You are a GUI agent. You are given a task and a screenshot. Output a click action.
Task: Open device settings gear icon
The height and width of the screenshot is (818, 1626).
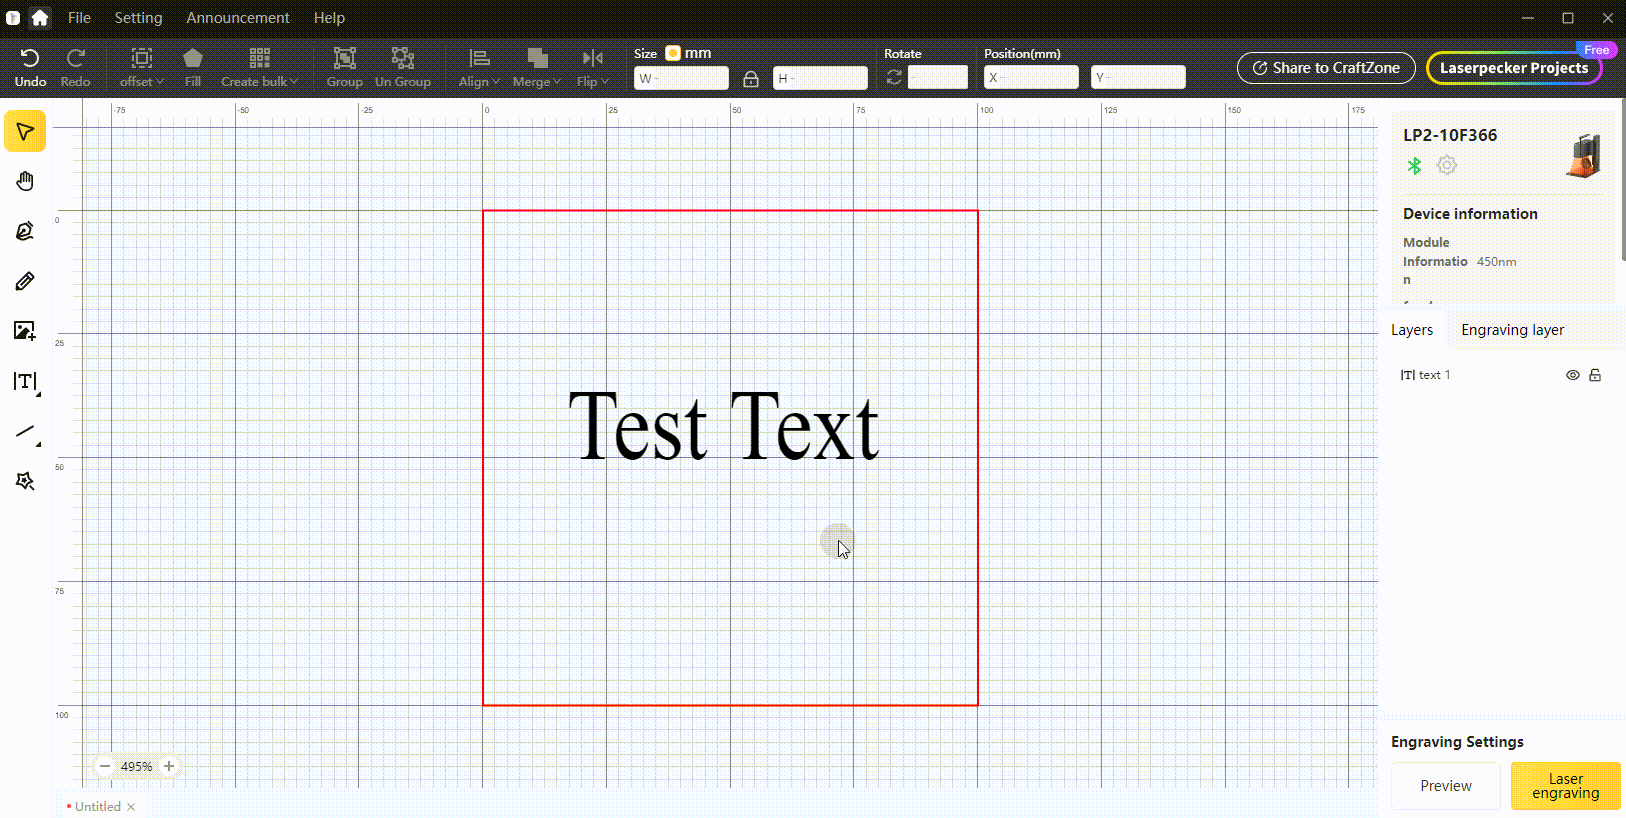[x=1447, y=165]
